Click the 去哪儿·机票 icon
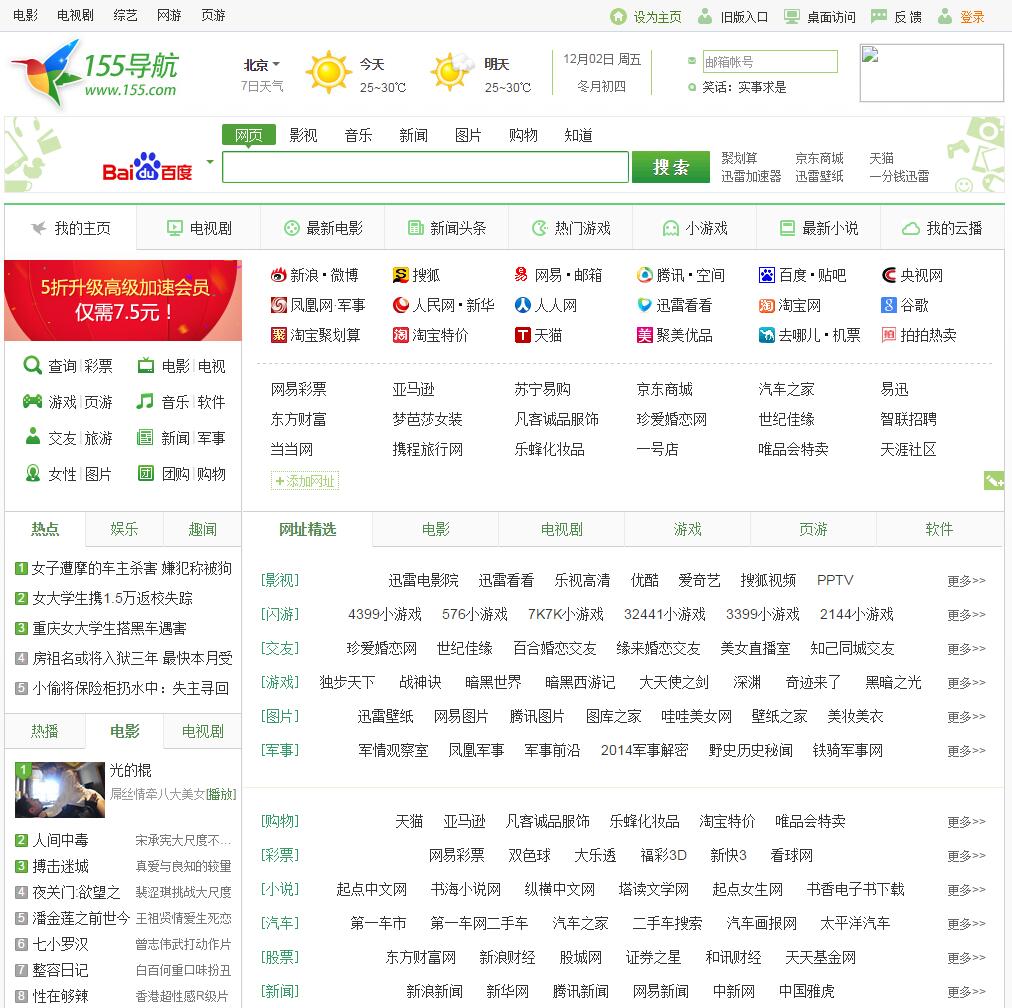This screenshot has height=1008, width=1012. coord(766,335)
